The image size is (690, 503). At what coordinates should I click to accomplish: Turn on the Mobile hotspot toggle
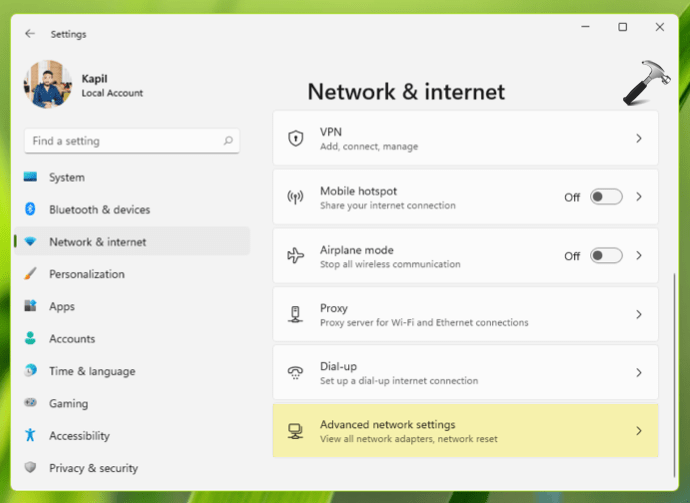[606, 197]
